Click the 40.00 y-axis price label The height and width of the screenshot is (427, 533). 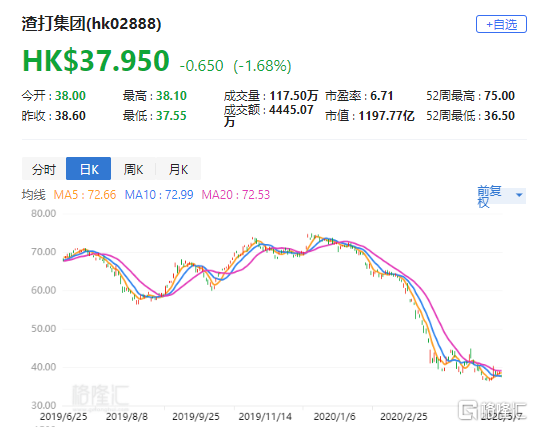pyautogui.click(x=44, y=367)
